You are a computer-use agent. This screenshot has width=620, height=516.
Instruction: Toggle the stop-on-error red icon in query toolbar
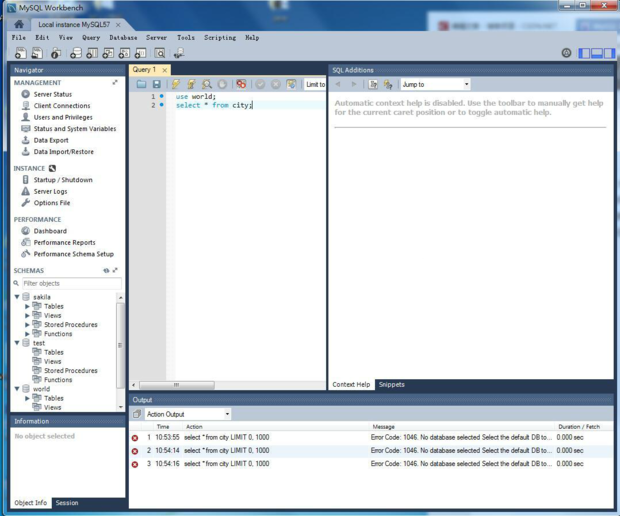tap(241, 85)
